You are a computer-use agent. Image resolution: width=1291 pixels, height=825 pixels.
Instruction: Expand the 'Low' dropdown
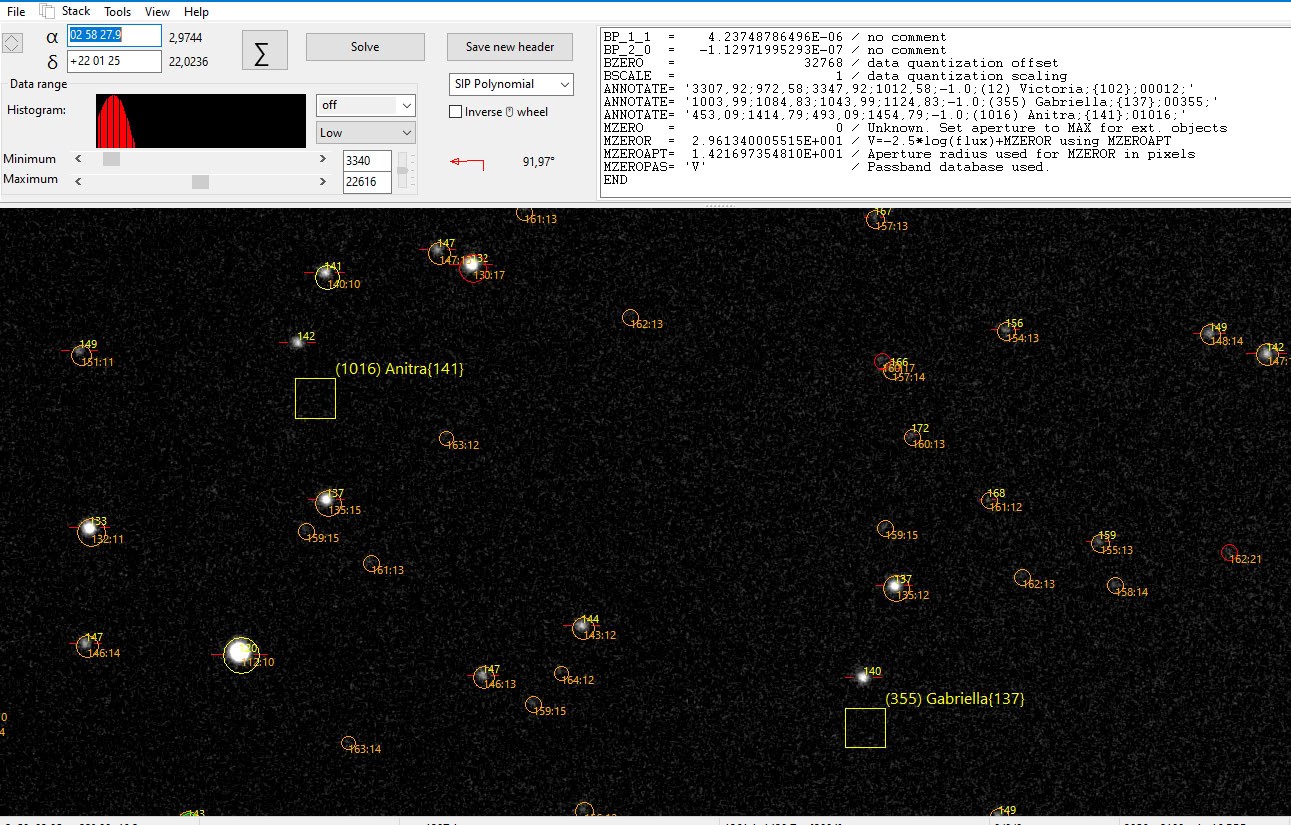tap(406, 132)
